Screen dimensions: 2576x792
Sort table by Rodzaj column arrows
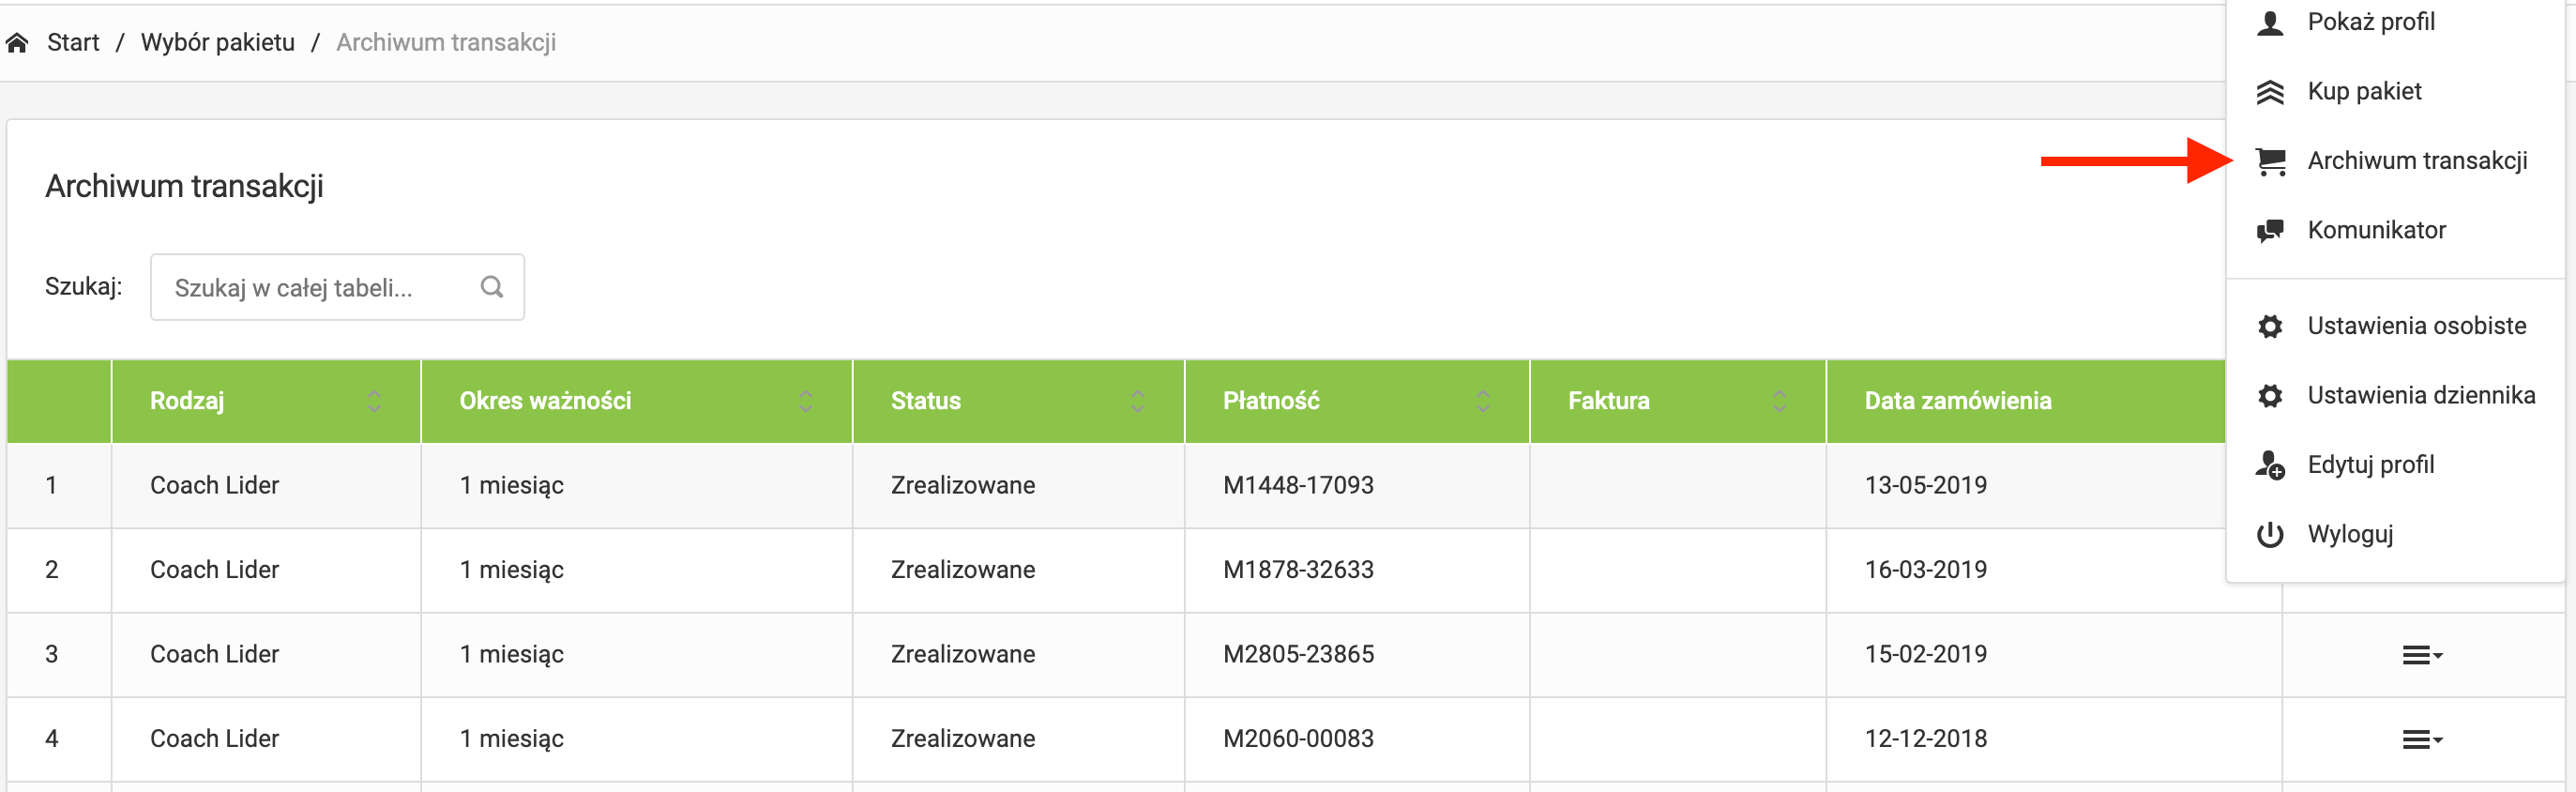374,401
